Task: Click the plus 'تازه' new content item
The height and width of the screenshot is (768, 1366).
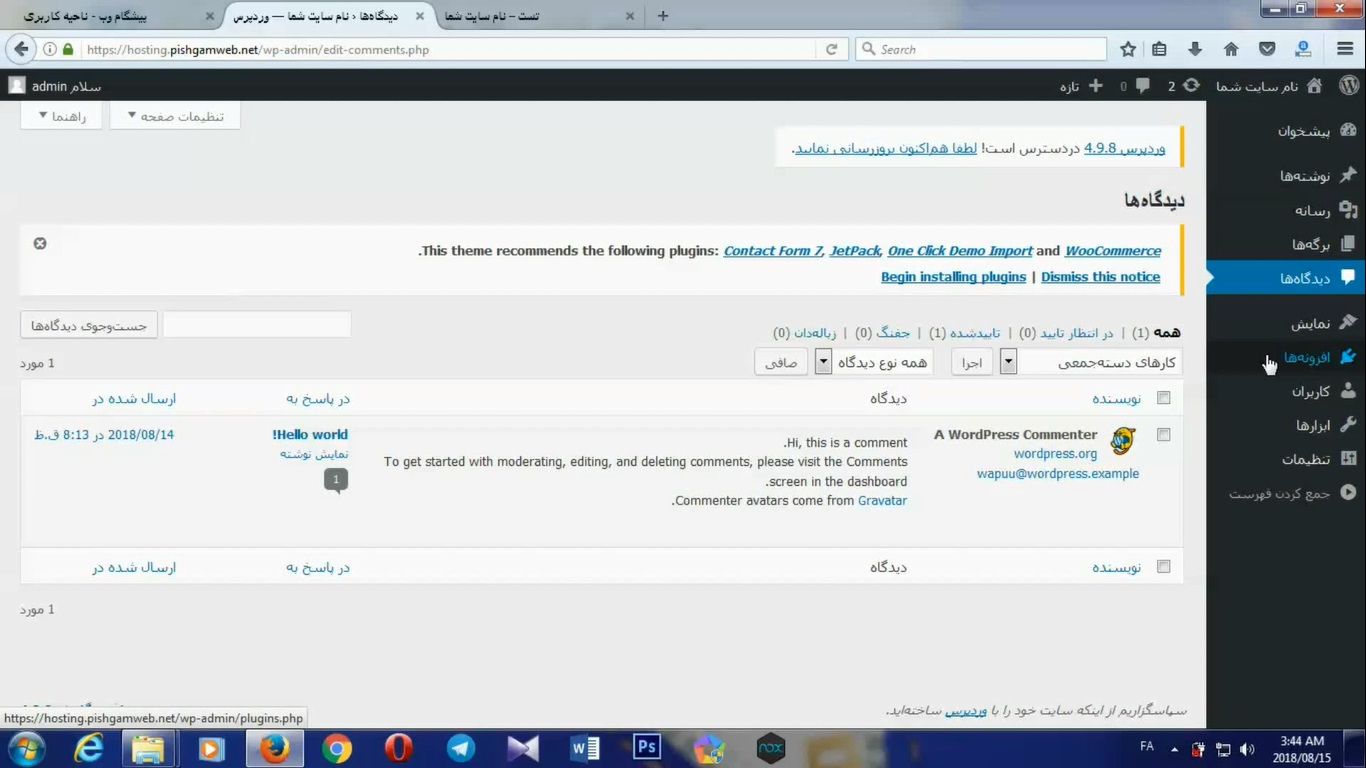Action: 1081,86
